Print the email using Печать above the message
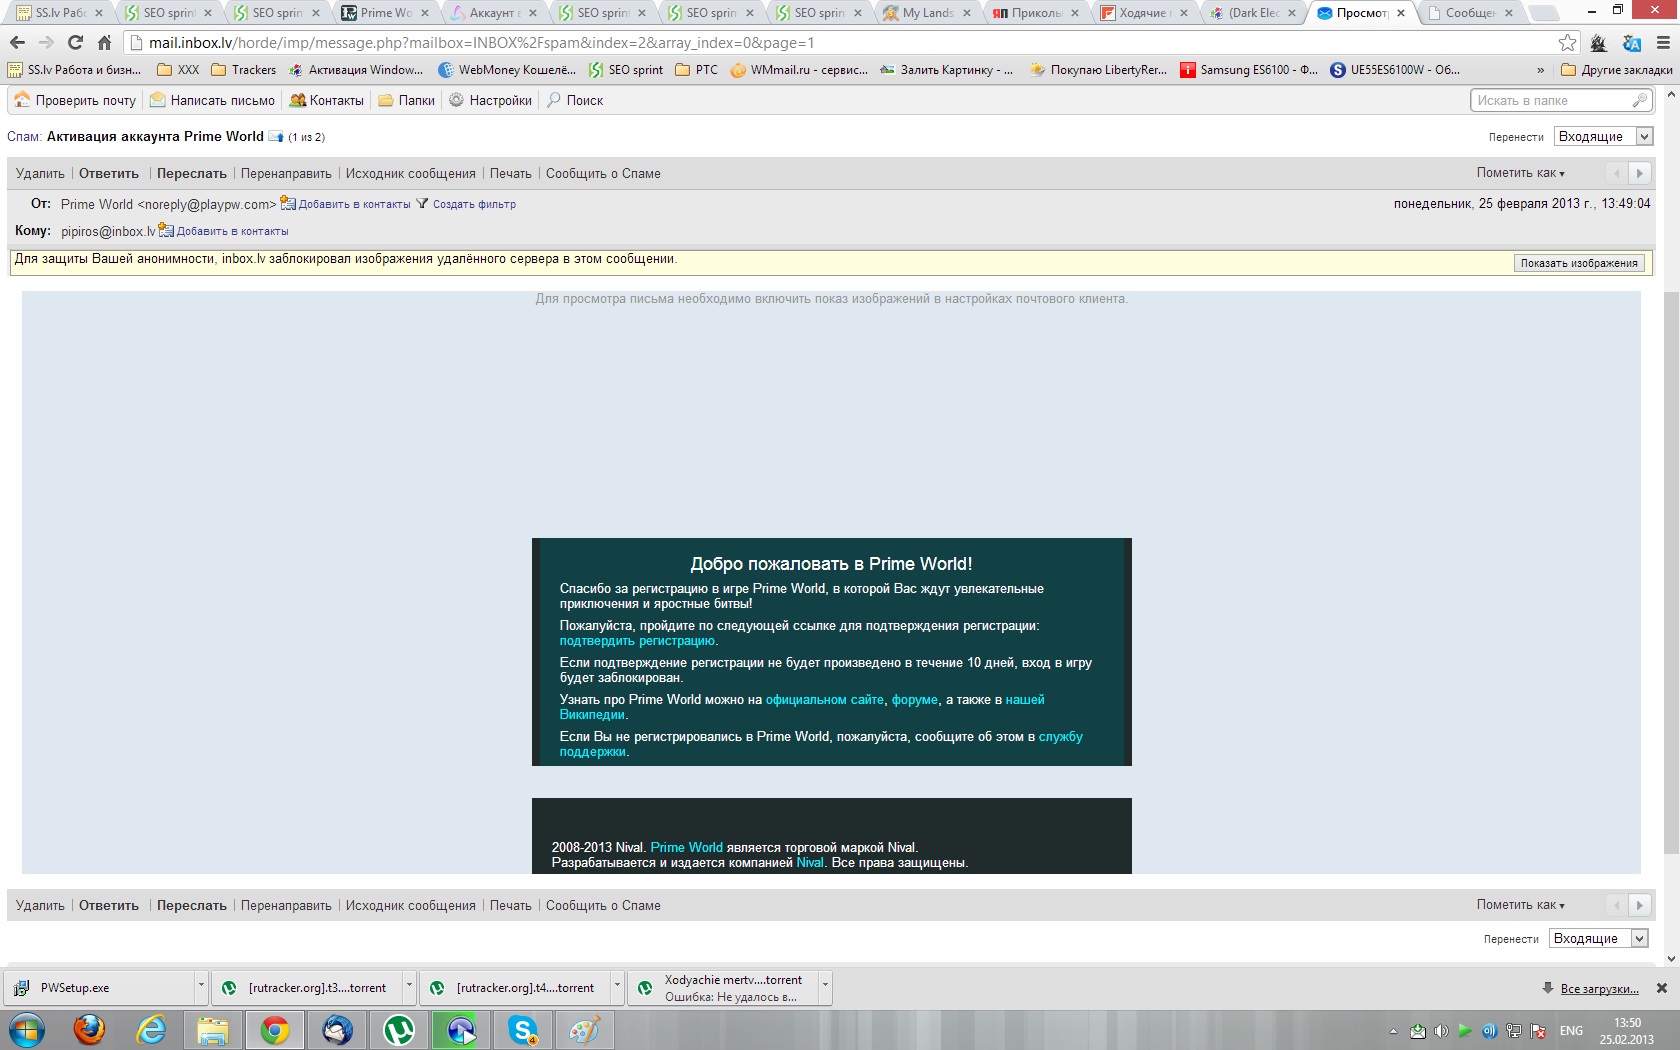 [511, 173]
